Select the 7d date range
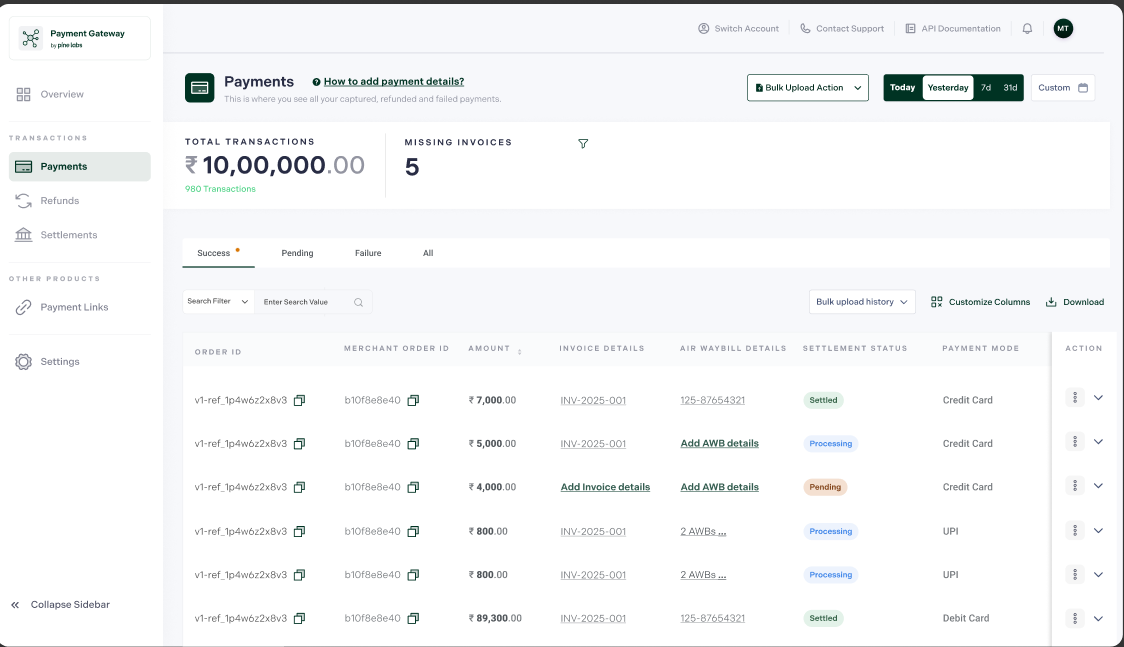Viewport: 1124px width, 647px height. [x=986, y=87]
